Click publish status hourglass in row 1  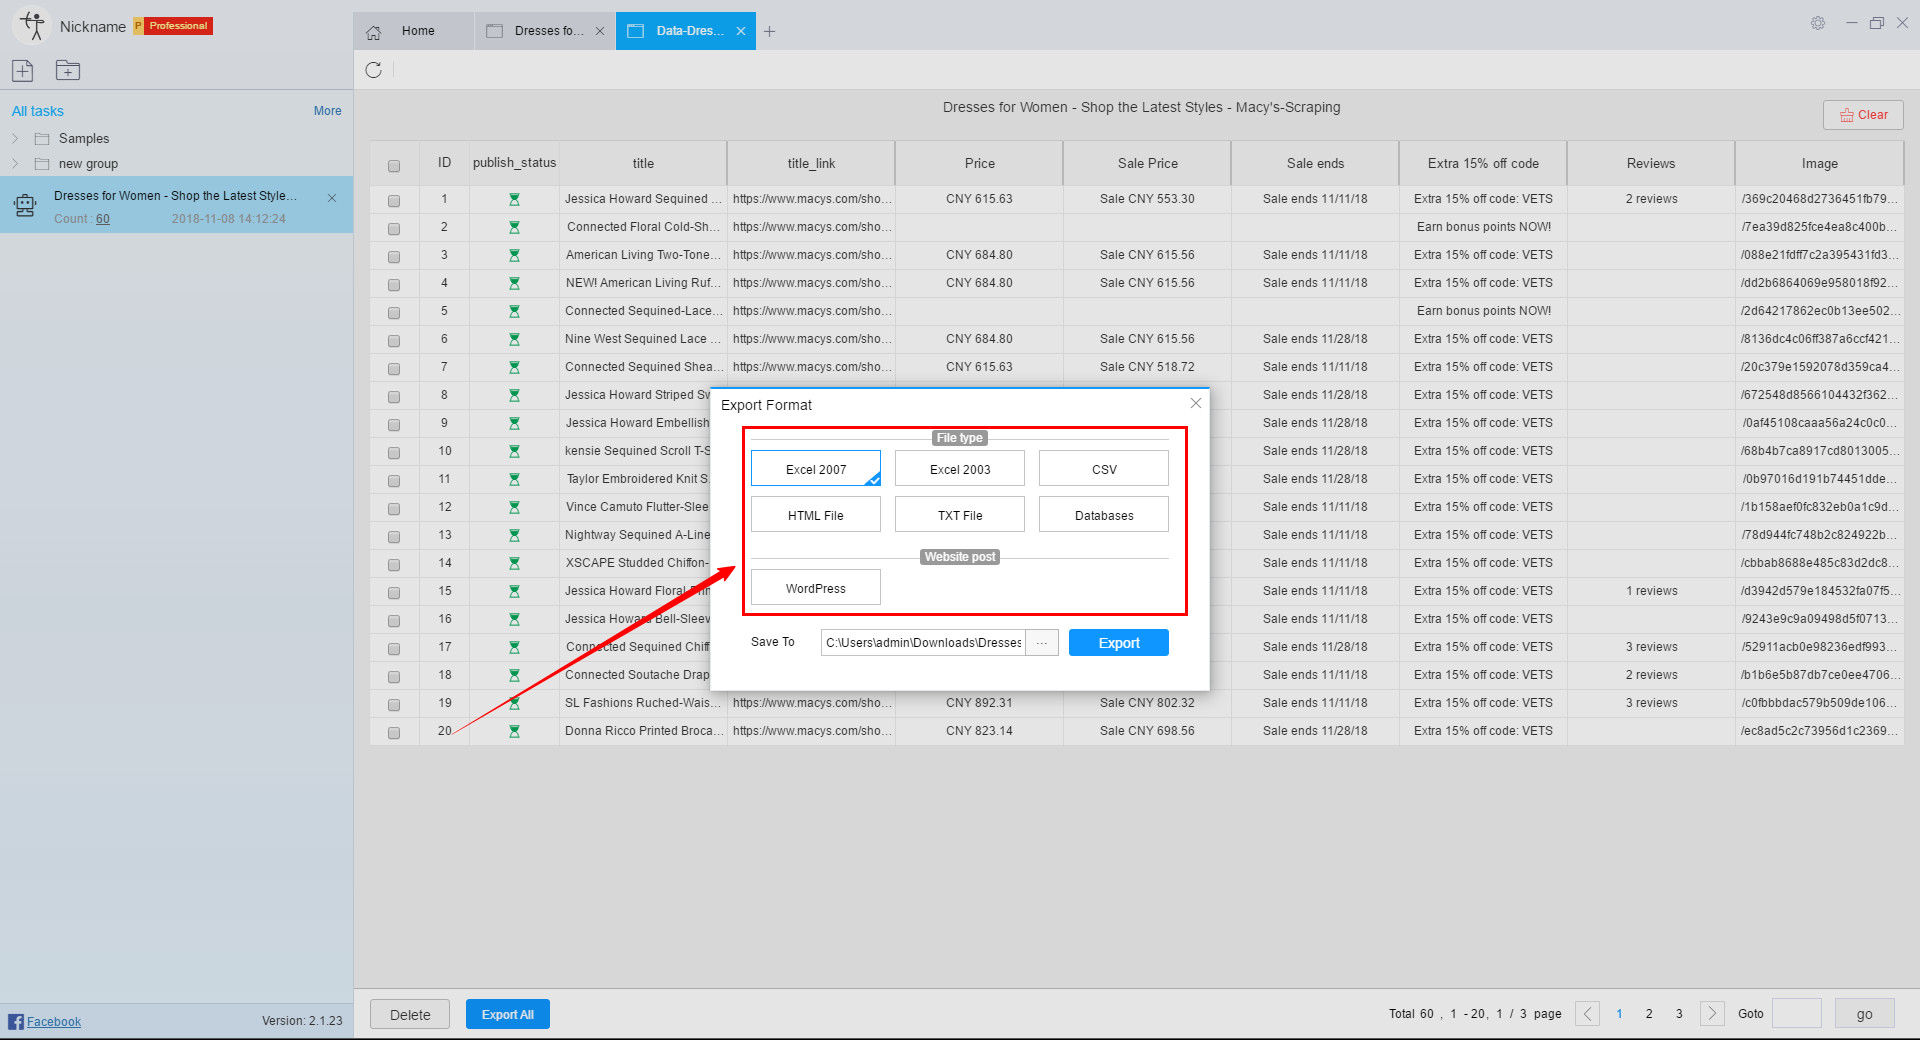[514, 199]
